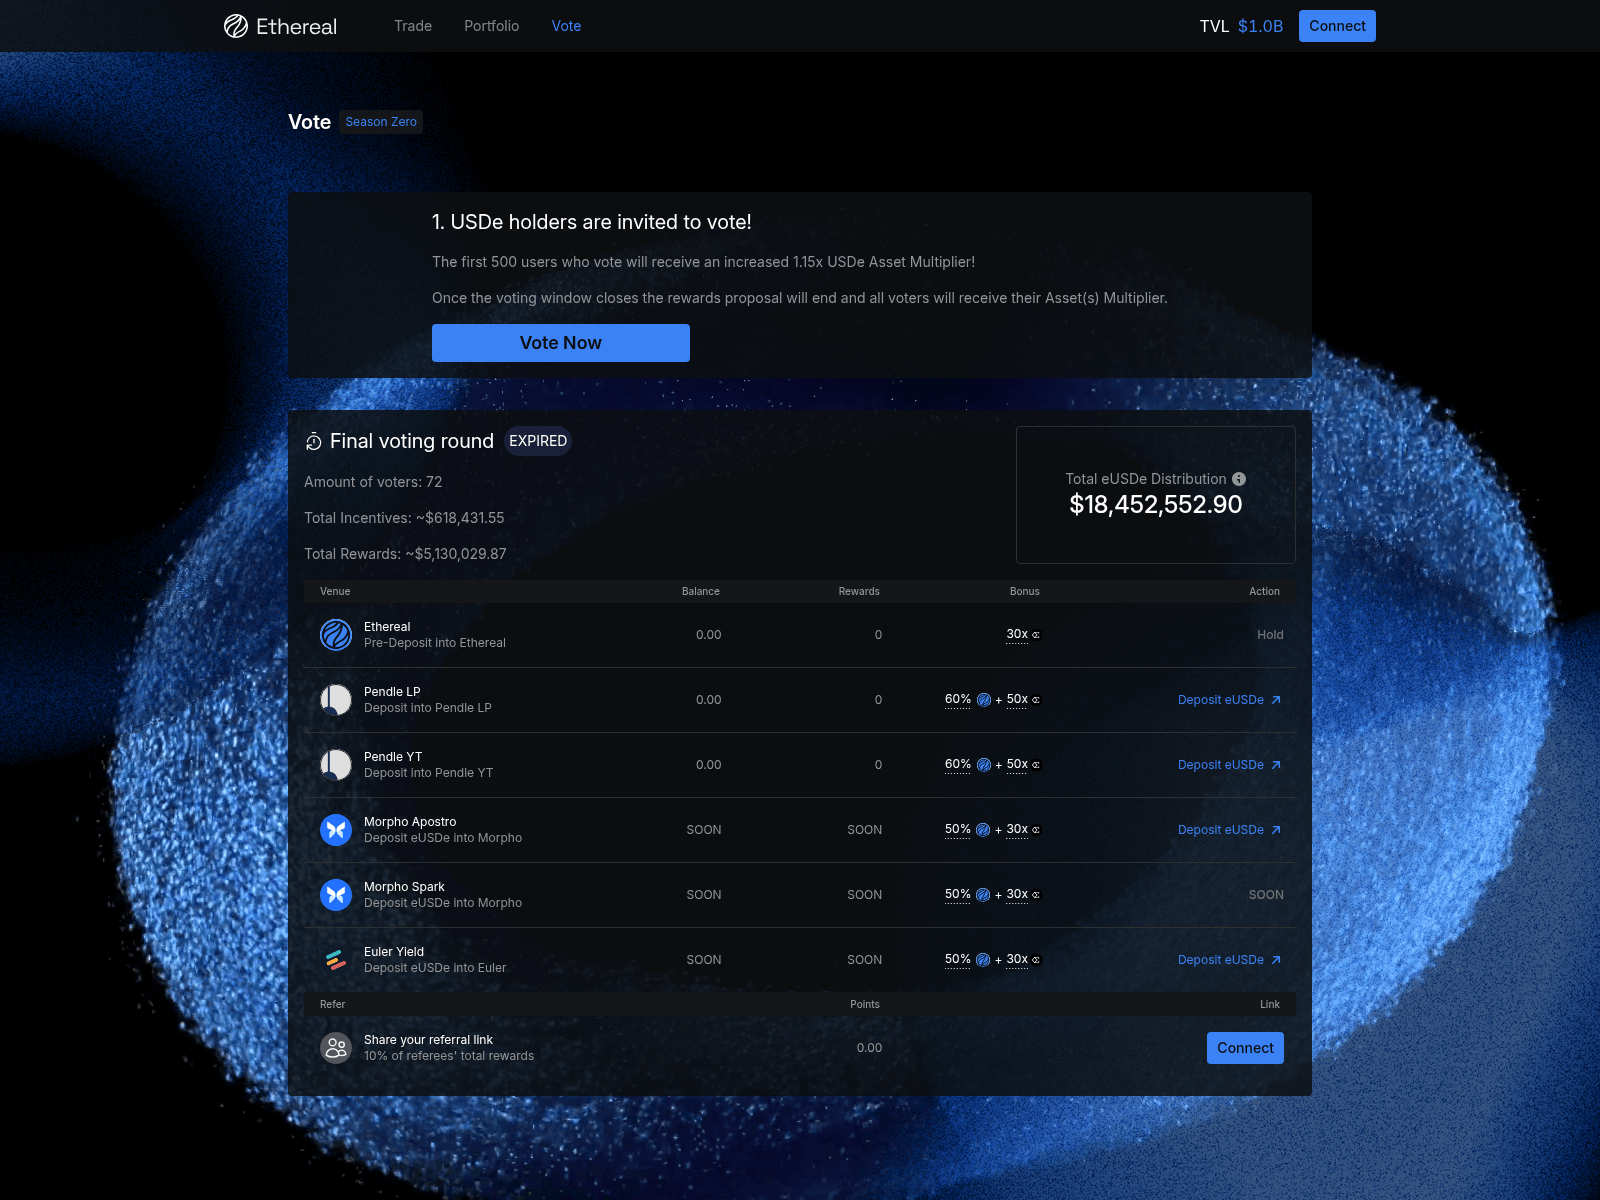Click the Share your referral link text

click(428, 1040)
